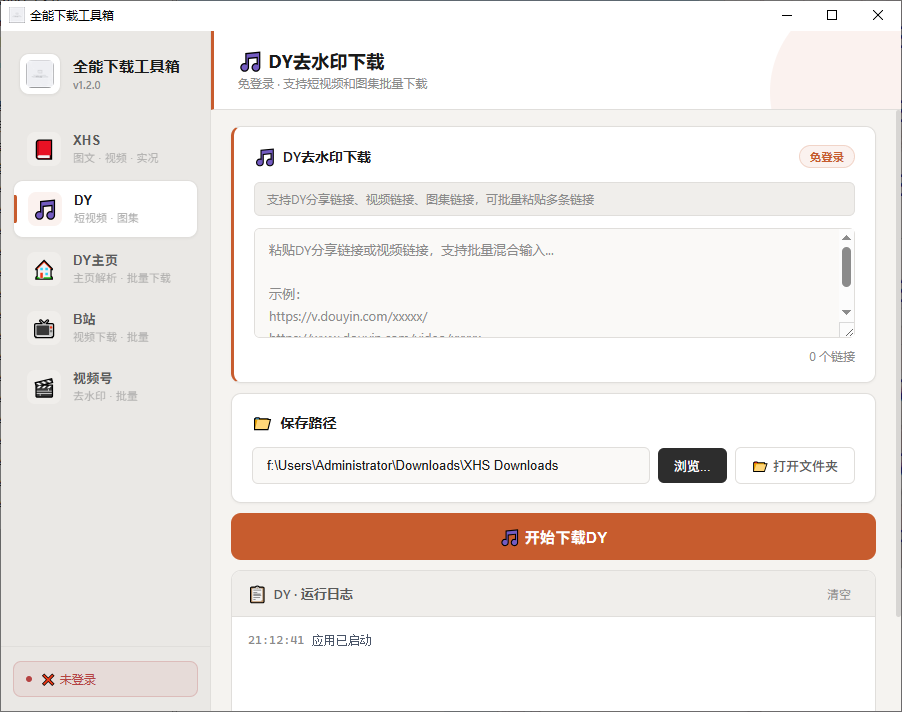This screenshot has width=902, height=712.
Task: Click the B站 television icon
Action: pyautogui.click(x=44, y=328)
